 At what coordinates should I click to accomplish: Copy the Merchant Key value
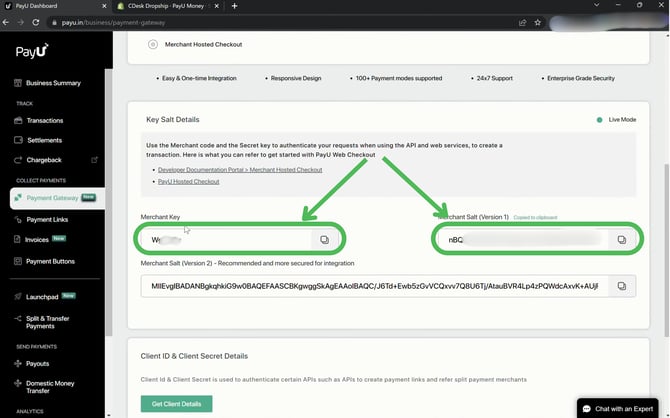tap(324, 240)
